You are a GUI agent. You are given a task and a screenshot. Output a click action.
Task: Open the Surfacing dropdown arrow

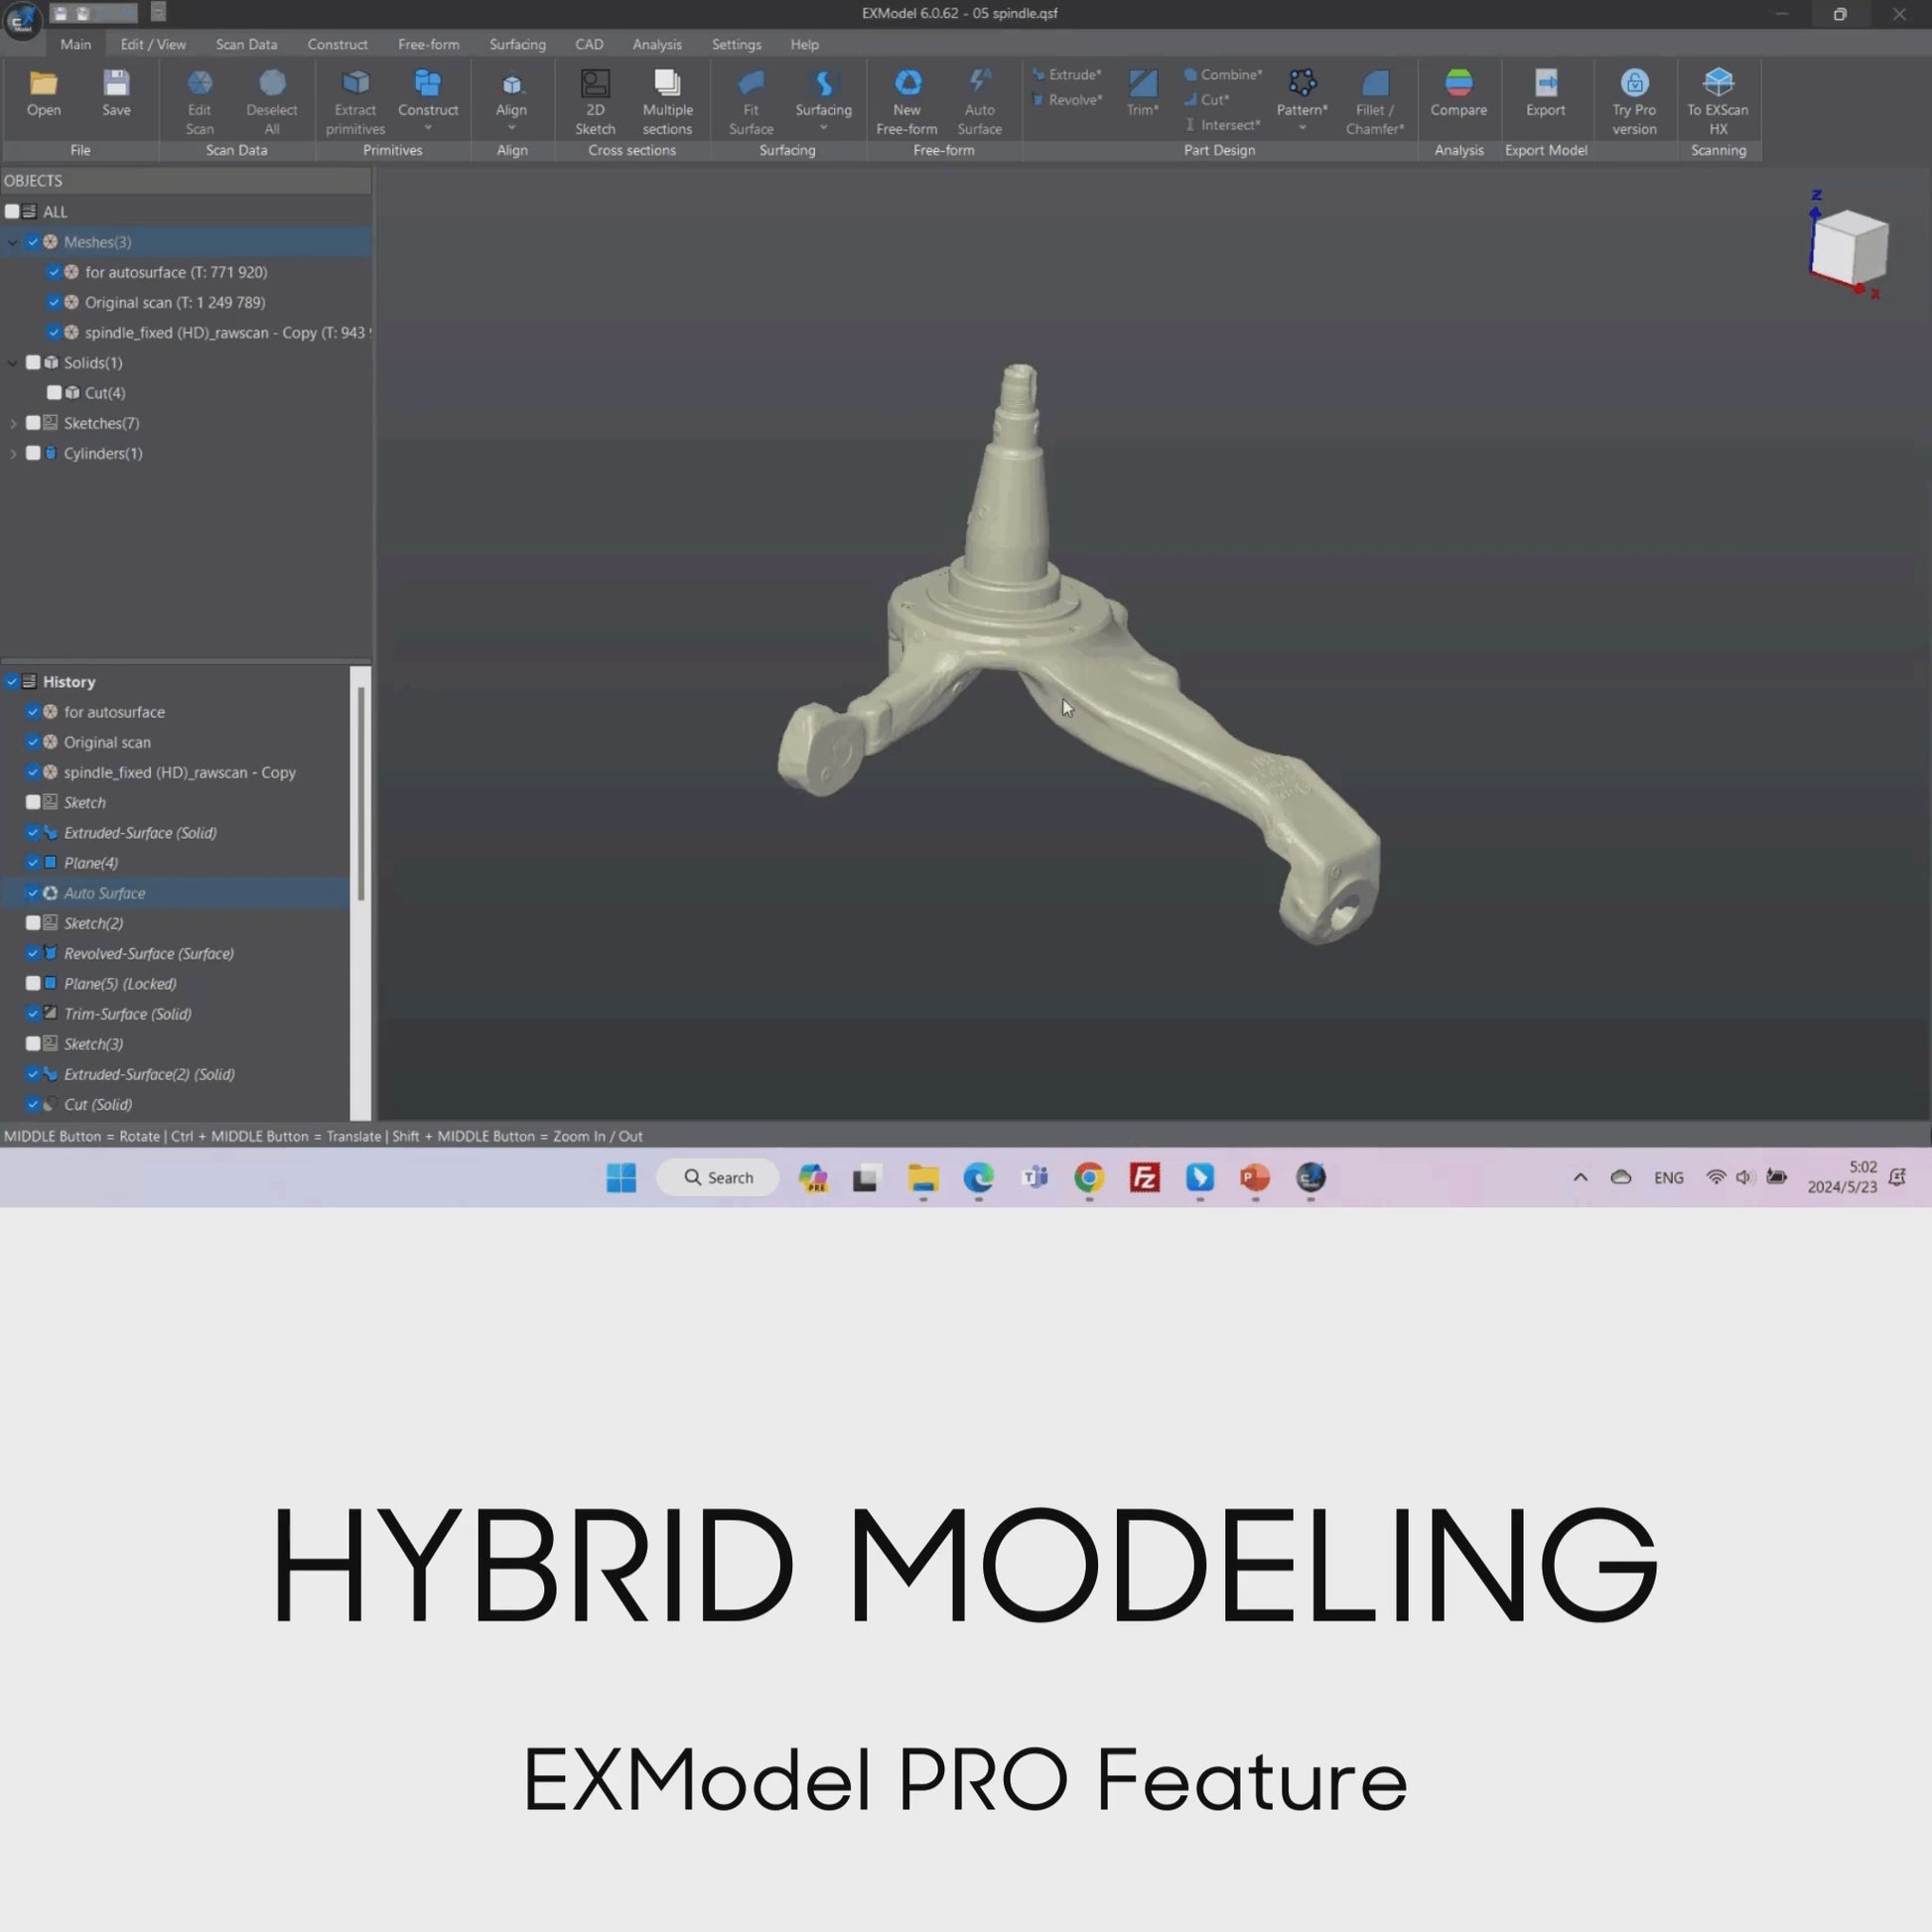823,128
